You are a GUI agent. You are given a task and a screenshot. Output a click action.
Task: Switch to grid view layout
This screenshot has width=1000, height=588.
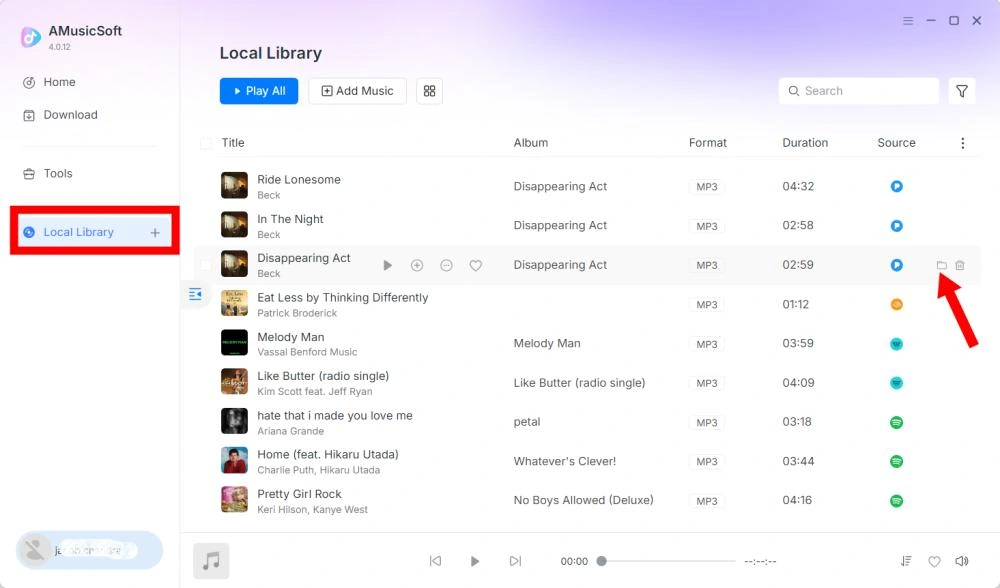[429, 91]
